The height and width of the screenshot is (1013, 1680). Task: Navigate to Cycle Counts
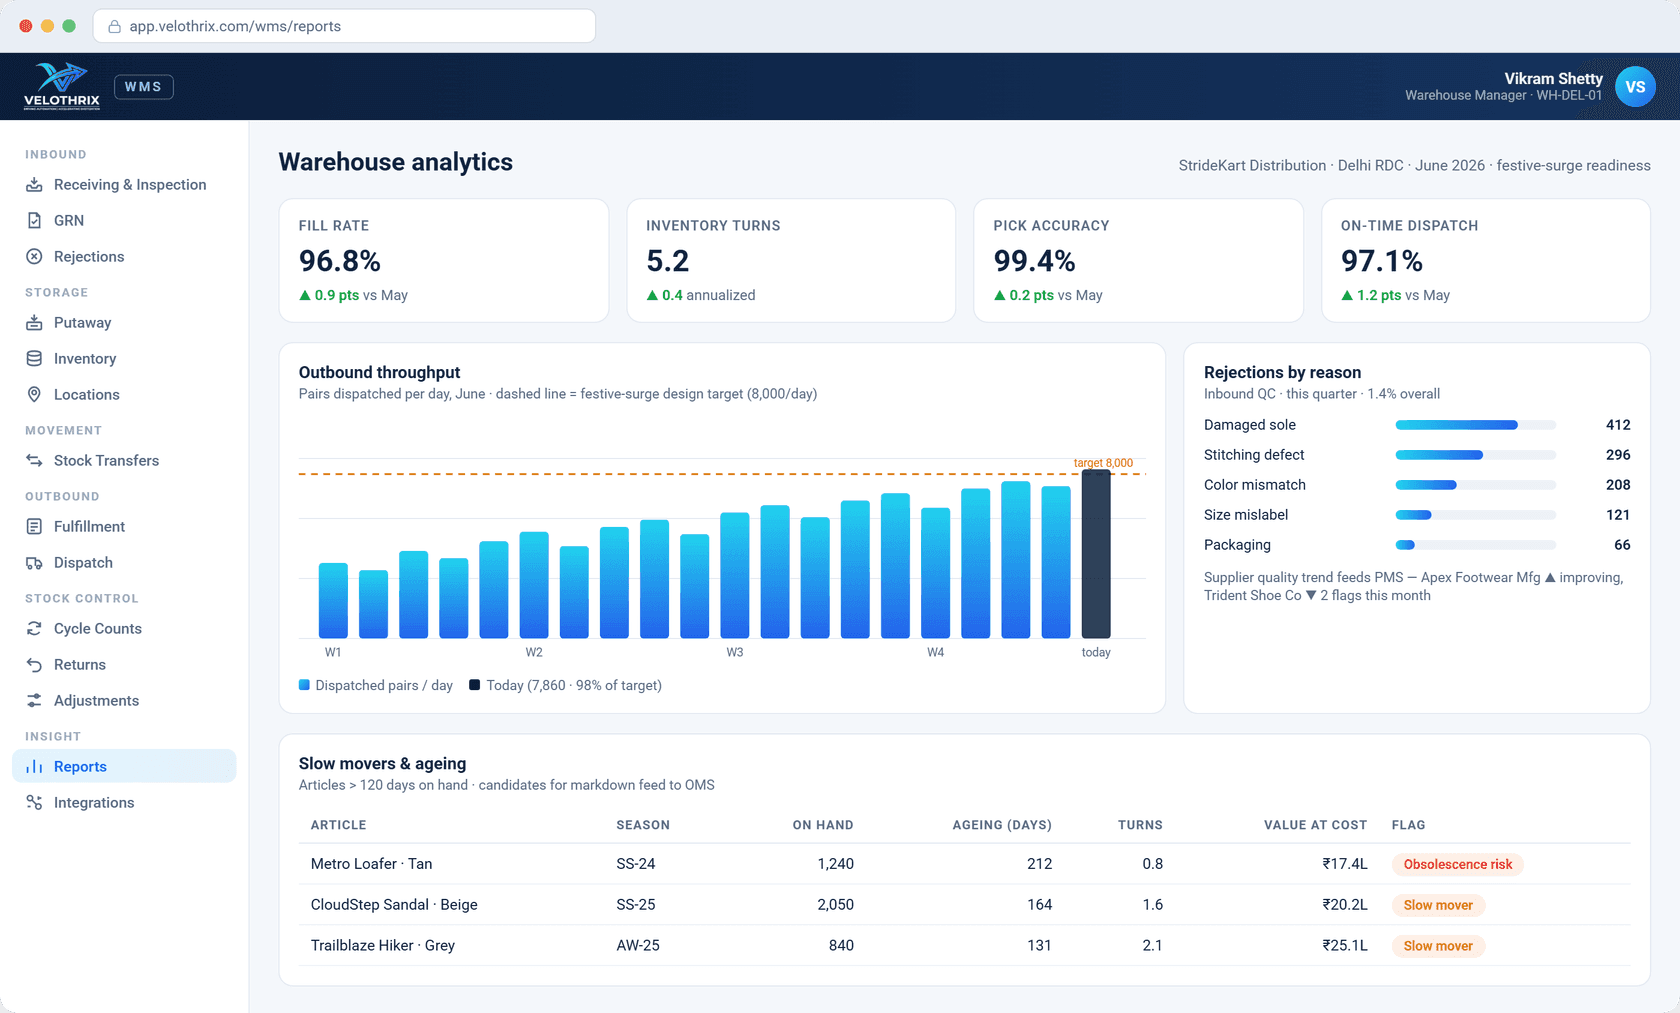pyautogui.click(x=124, y=629)
